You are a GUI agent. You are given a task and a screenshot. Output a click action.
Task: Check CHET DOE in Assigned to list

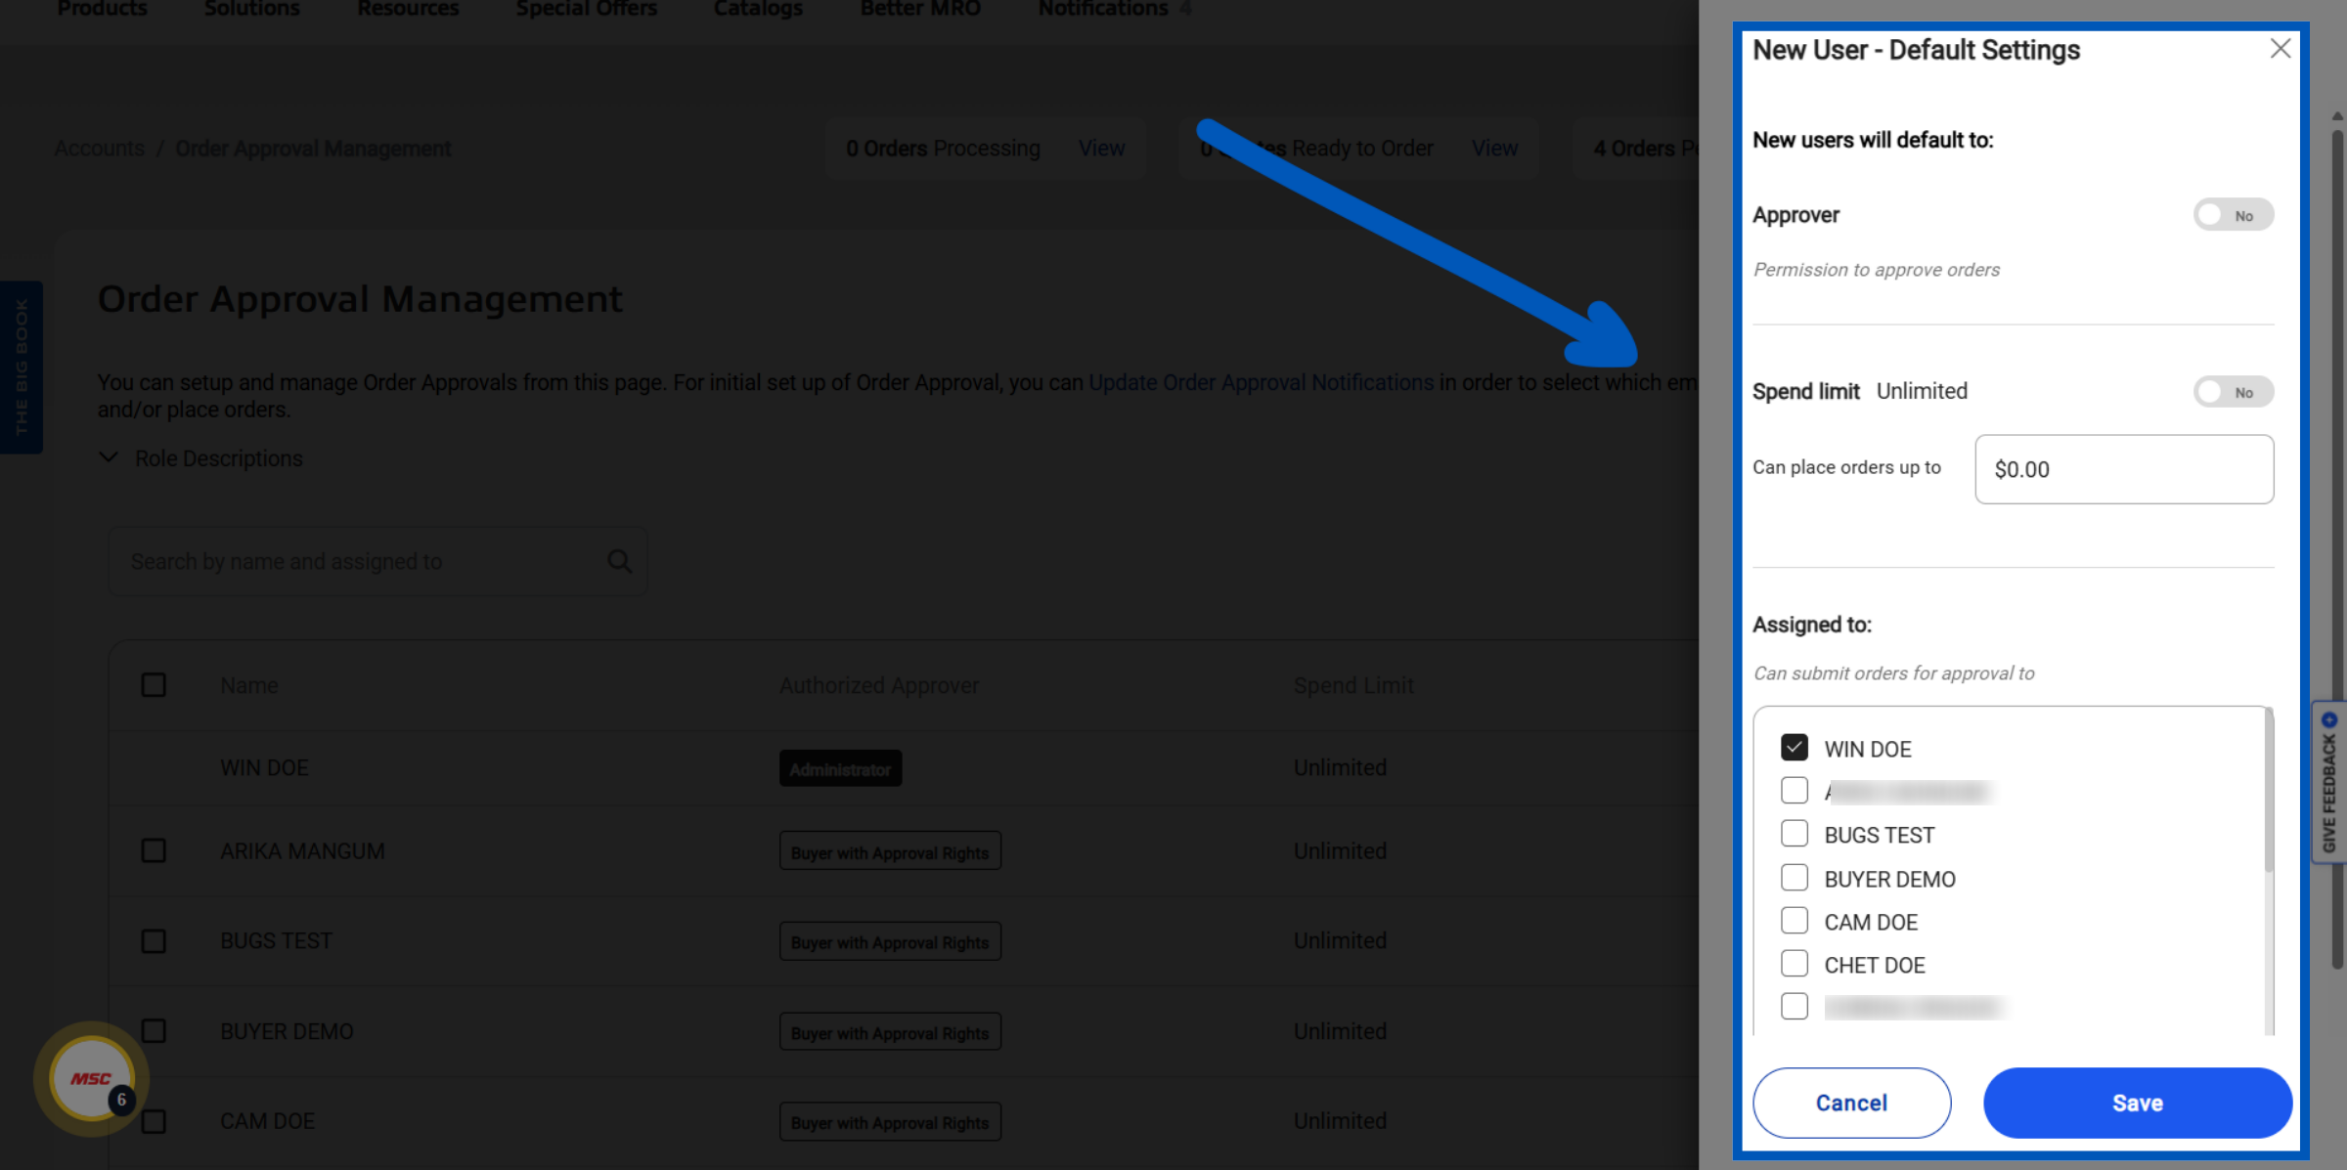tap(1794, 964)
